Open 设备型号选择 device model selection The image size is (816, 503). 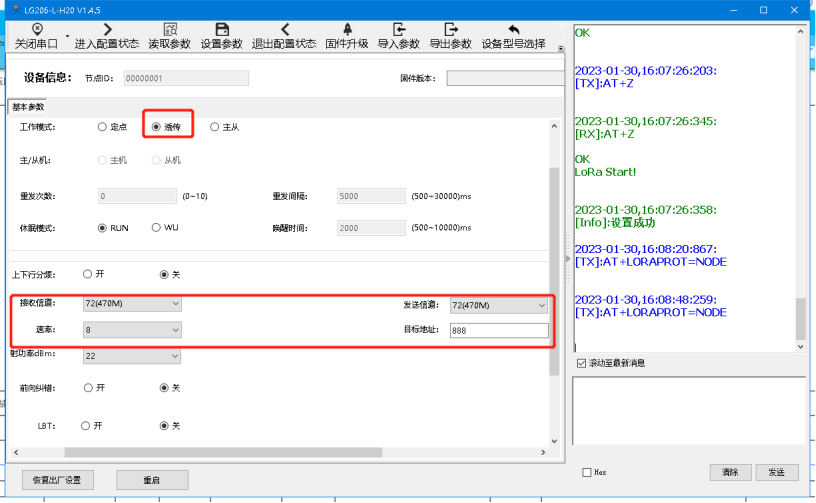[514, 30]
